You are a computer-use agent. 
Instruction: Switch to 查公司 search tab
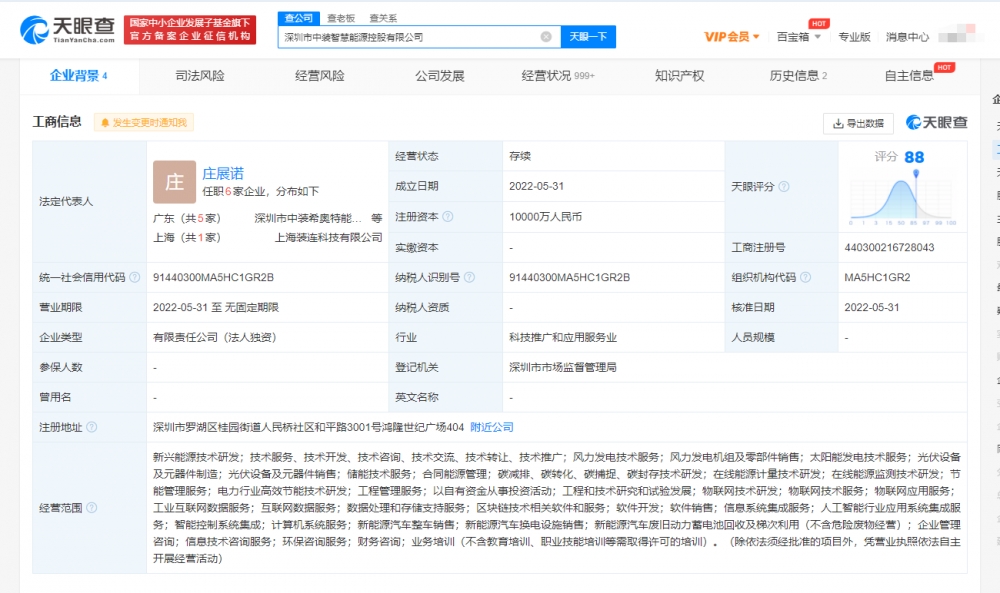298,18
